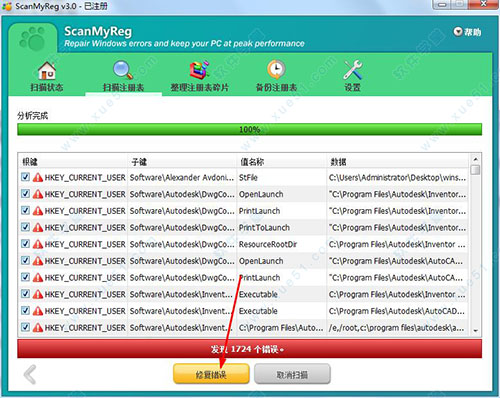
Task: Uncheck the AutoCA OpenLaunch row checkbox
Action: pyautogui.click(x=25, y=260)
